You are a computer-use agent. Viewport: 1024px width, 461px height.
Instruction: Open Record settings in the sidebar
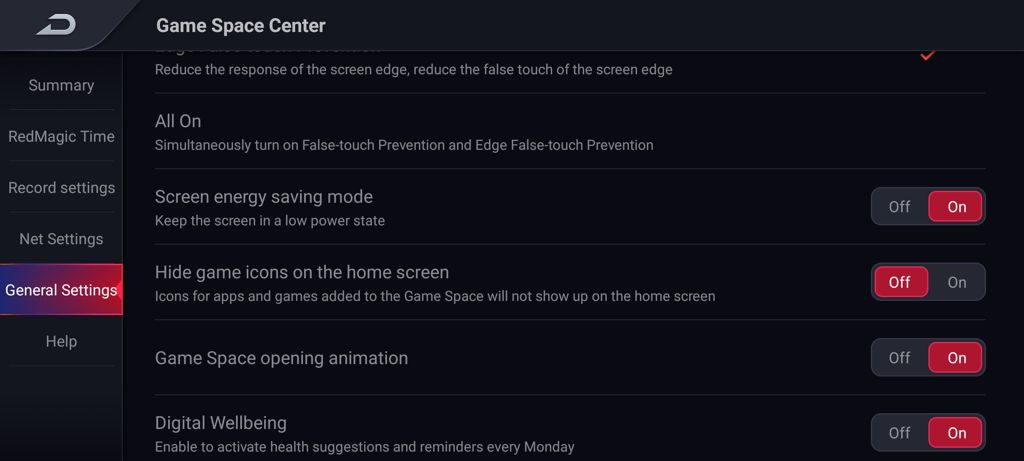coord(61,187)
